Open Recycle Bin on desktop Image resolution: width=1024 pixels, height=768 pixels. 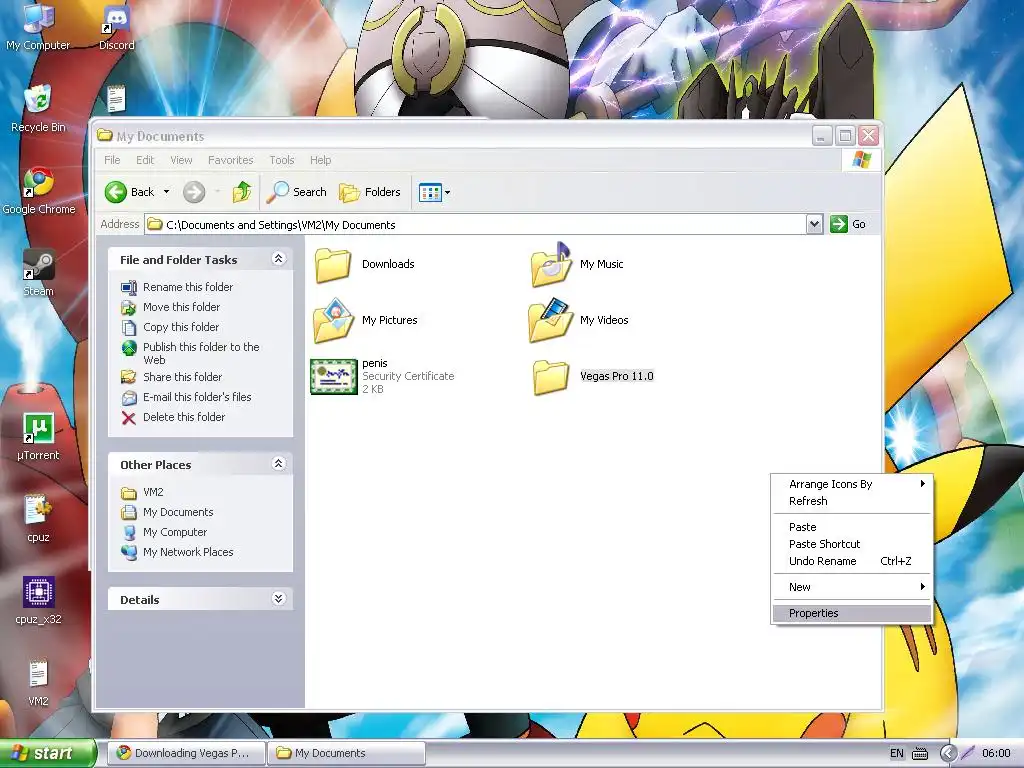[x=38, y=108]
